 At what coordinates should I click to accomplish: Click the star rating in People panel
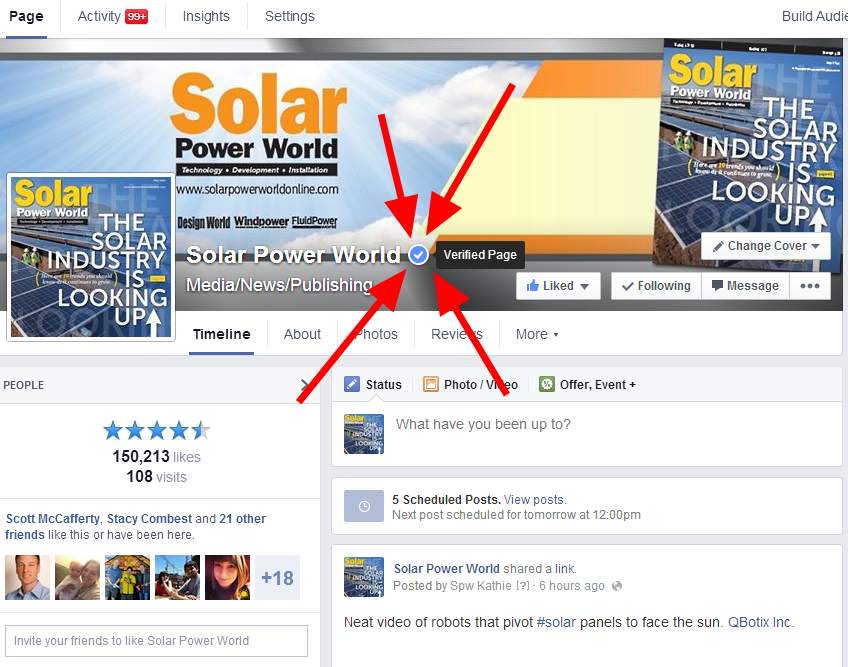click(x=156, y=431)
